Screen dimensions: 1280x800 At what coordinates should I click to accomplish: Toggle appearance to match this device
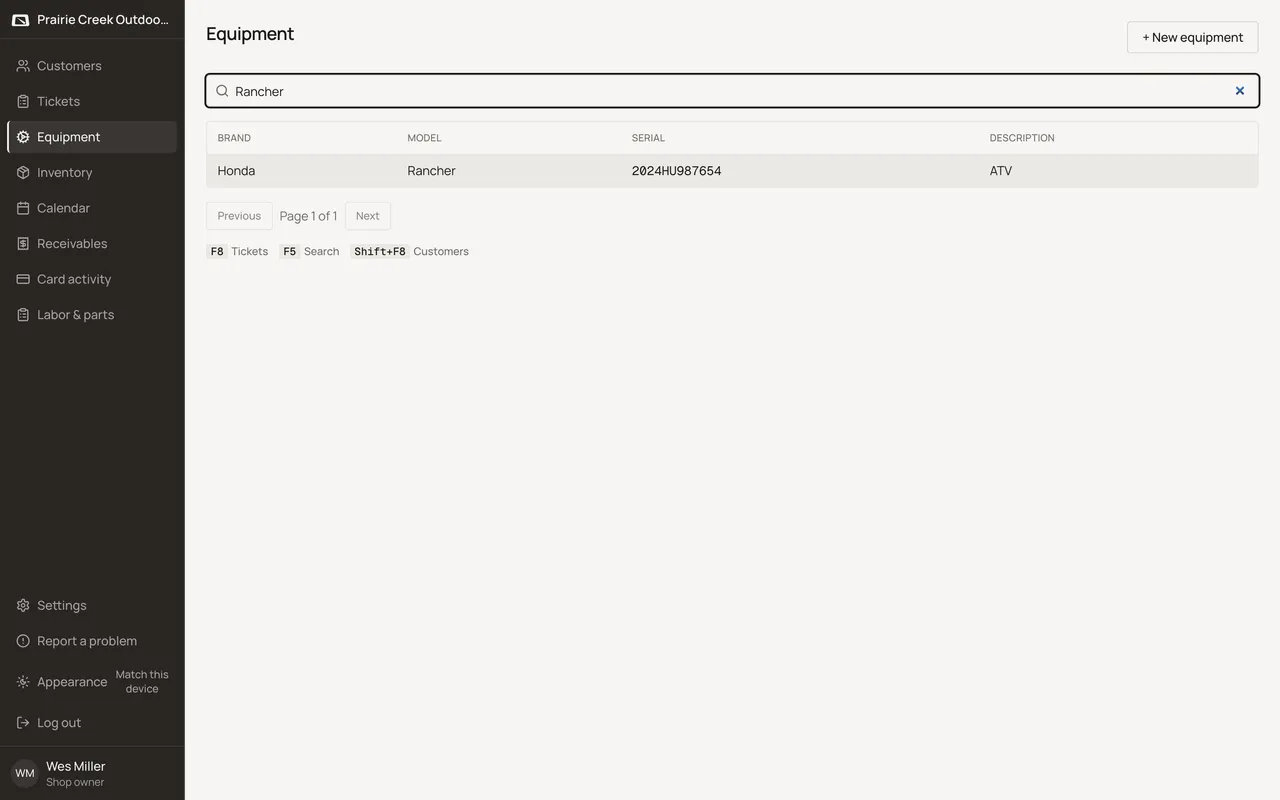coord(142,682)
